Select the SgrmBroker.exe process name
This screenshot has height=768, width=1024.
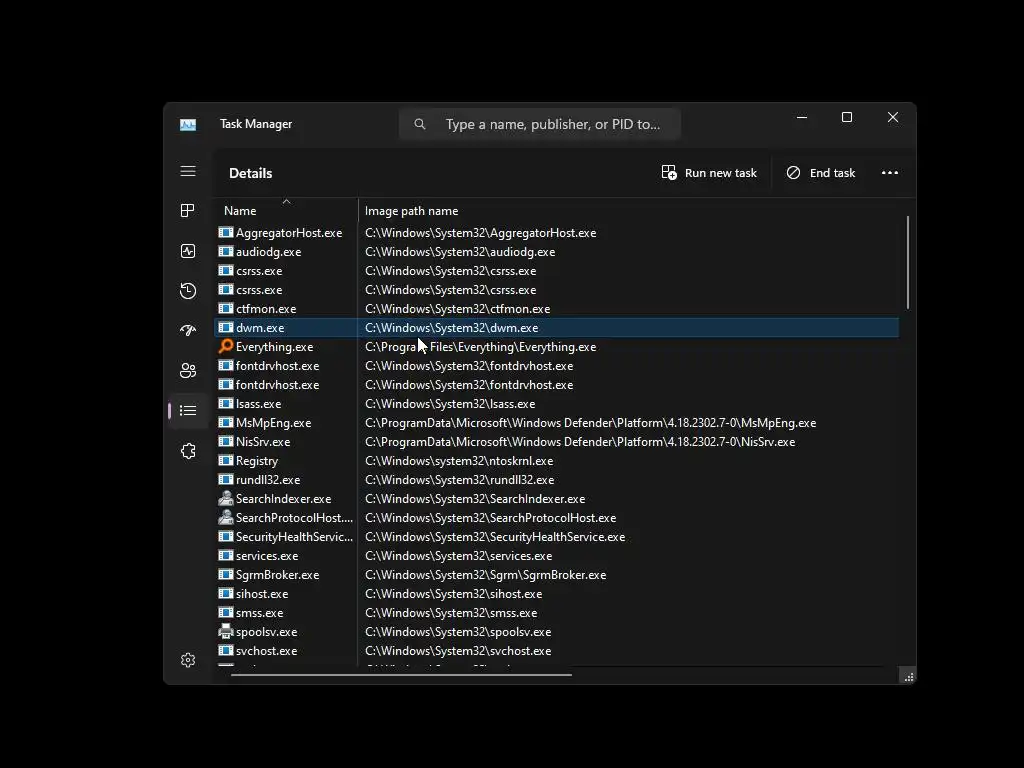coord(278,575)
